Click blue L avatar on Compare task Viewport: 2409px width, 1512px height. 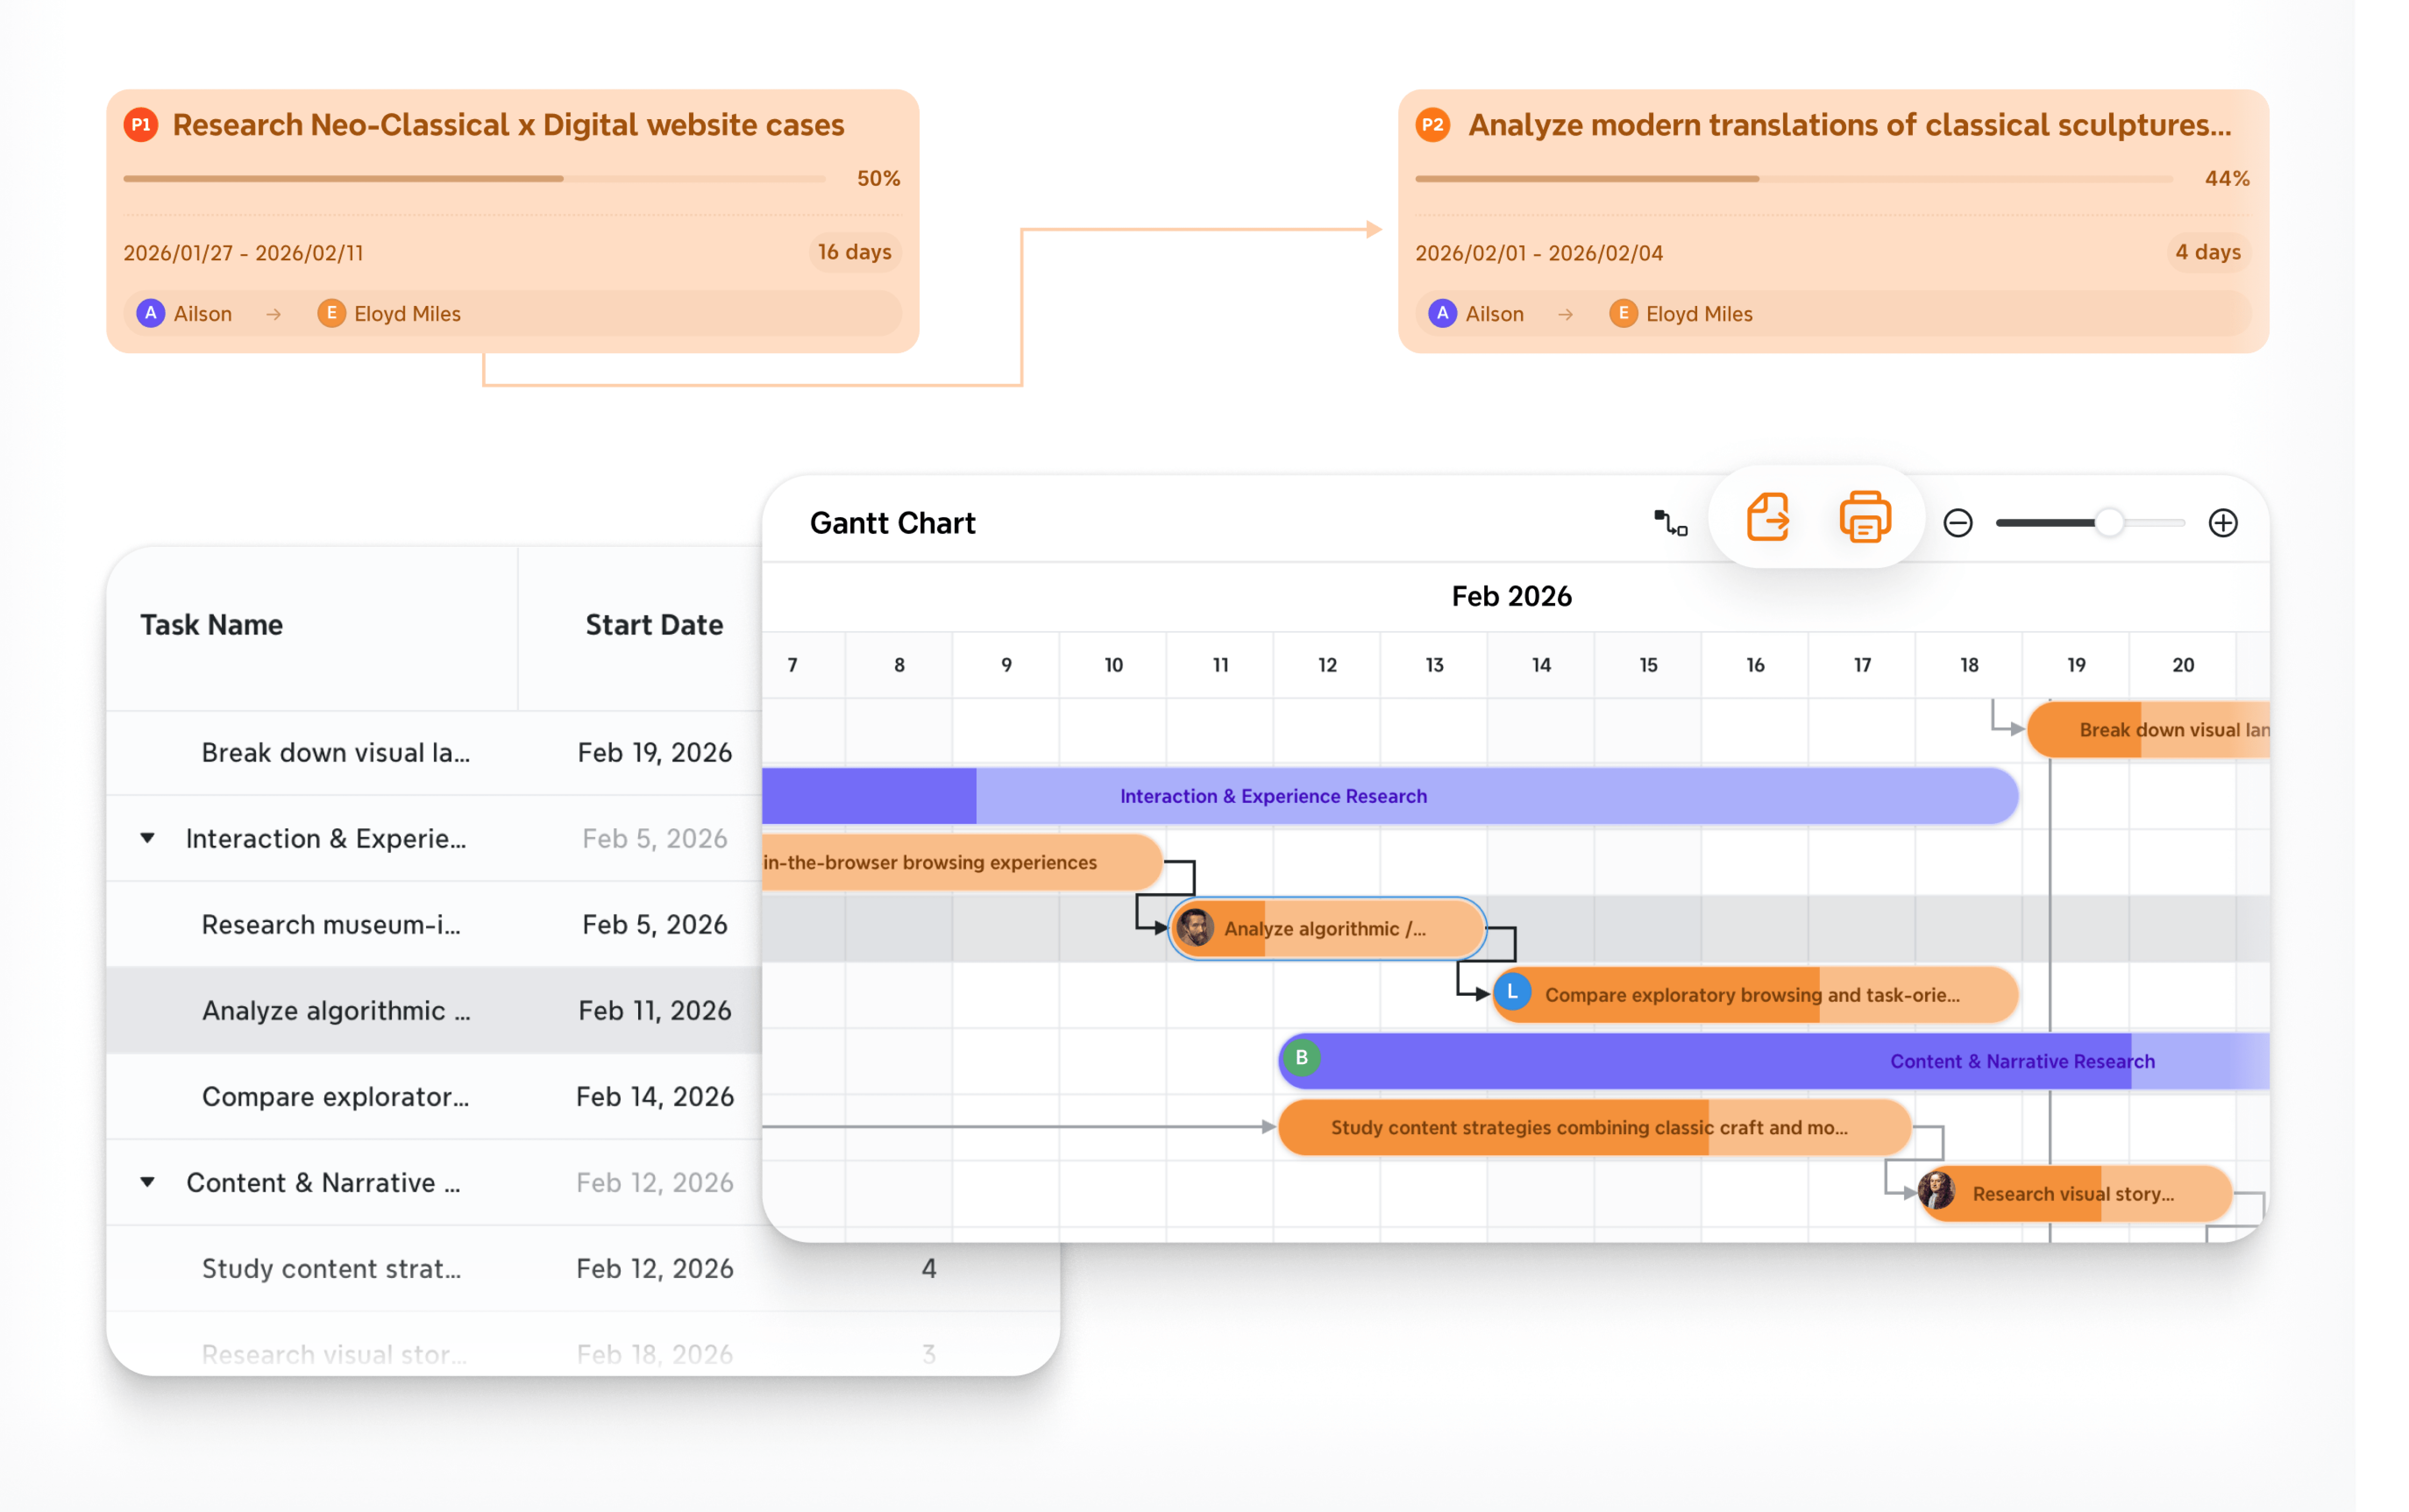(1512, 992)
